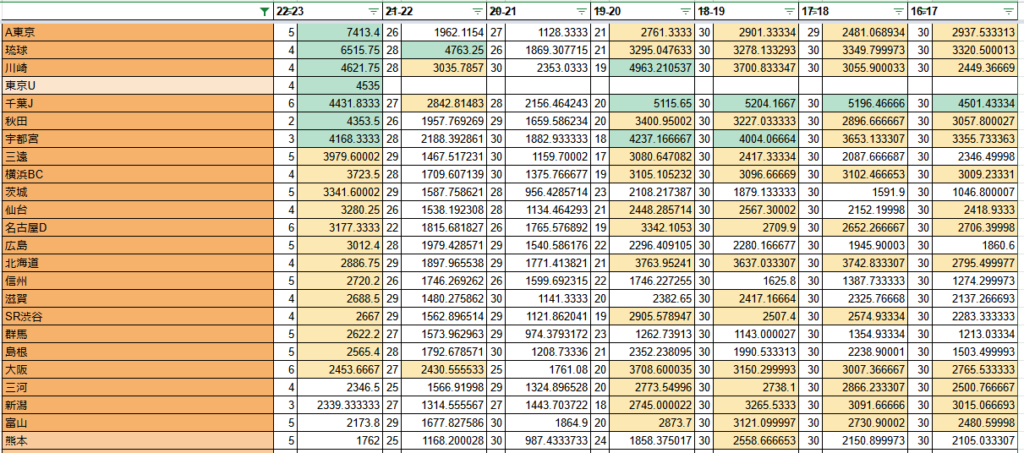This screenshot has height=453, width=1024.
Task: Select the green cell with value 7413.4
Action: point(340,32)
